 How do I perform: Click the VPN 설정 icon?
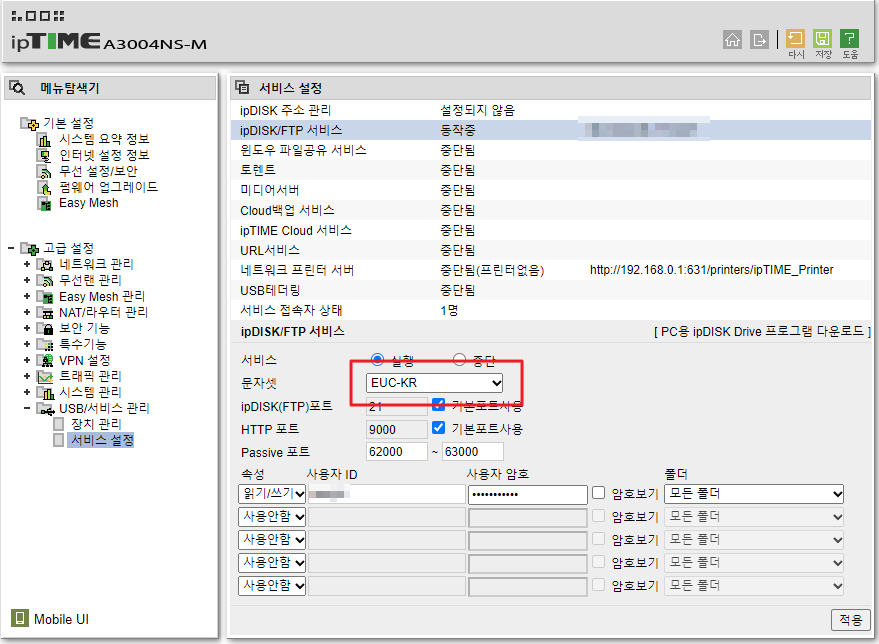pos(45,360)
